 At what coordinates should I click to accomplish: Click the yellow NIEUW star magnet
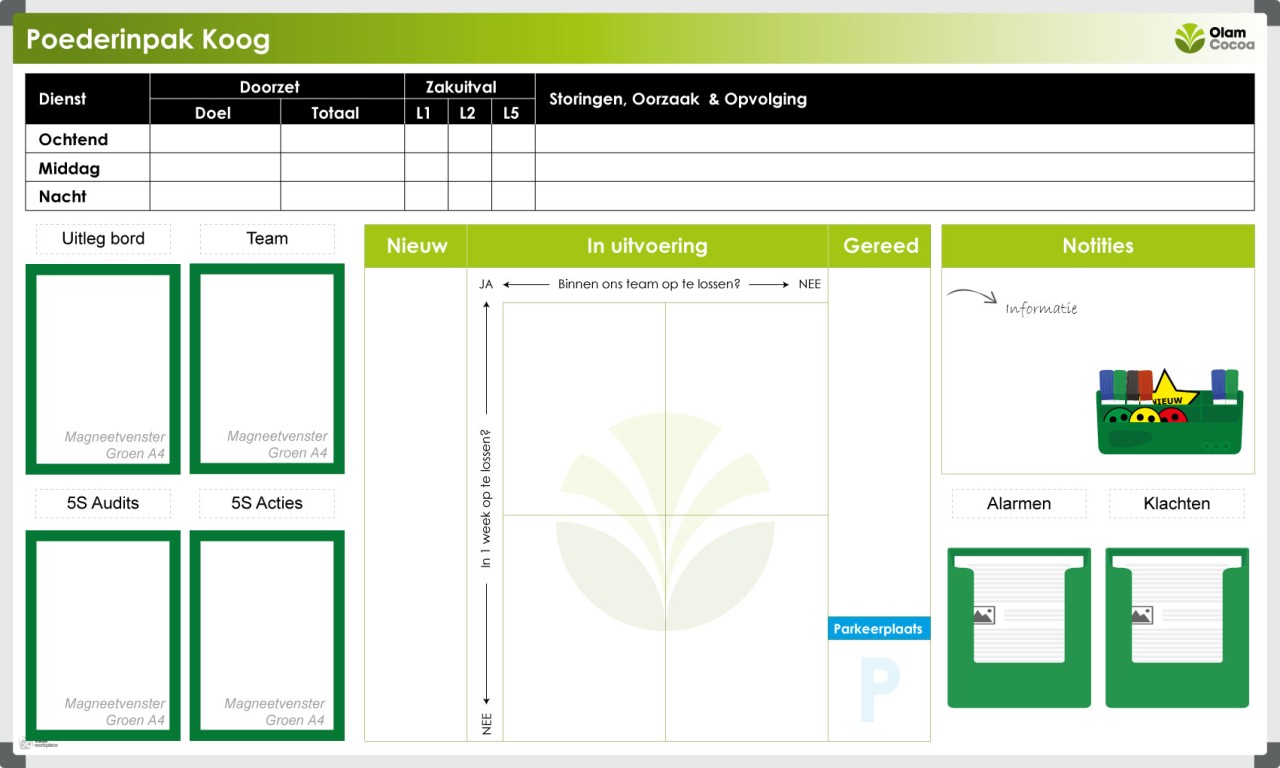pyautogui.click(x=1166, y=391)
